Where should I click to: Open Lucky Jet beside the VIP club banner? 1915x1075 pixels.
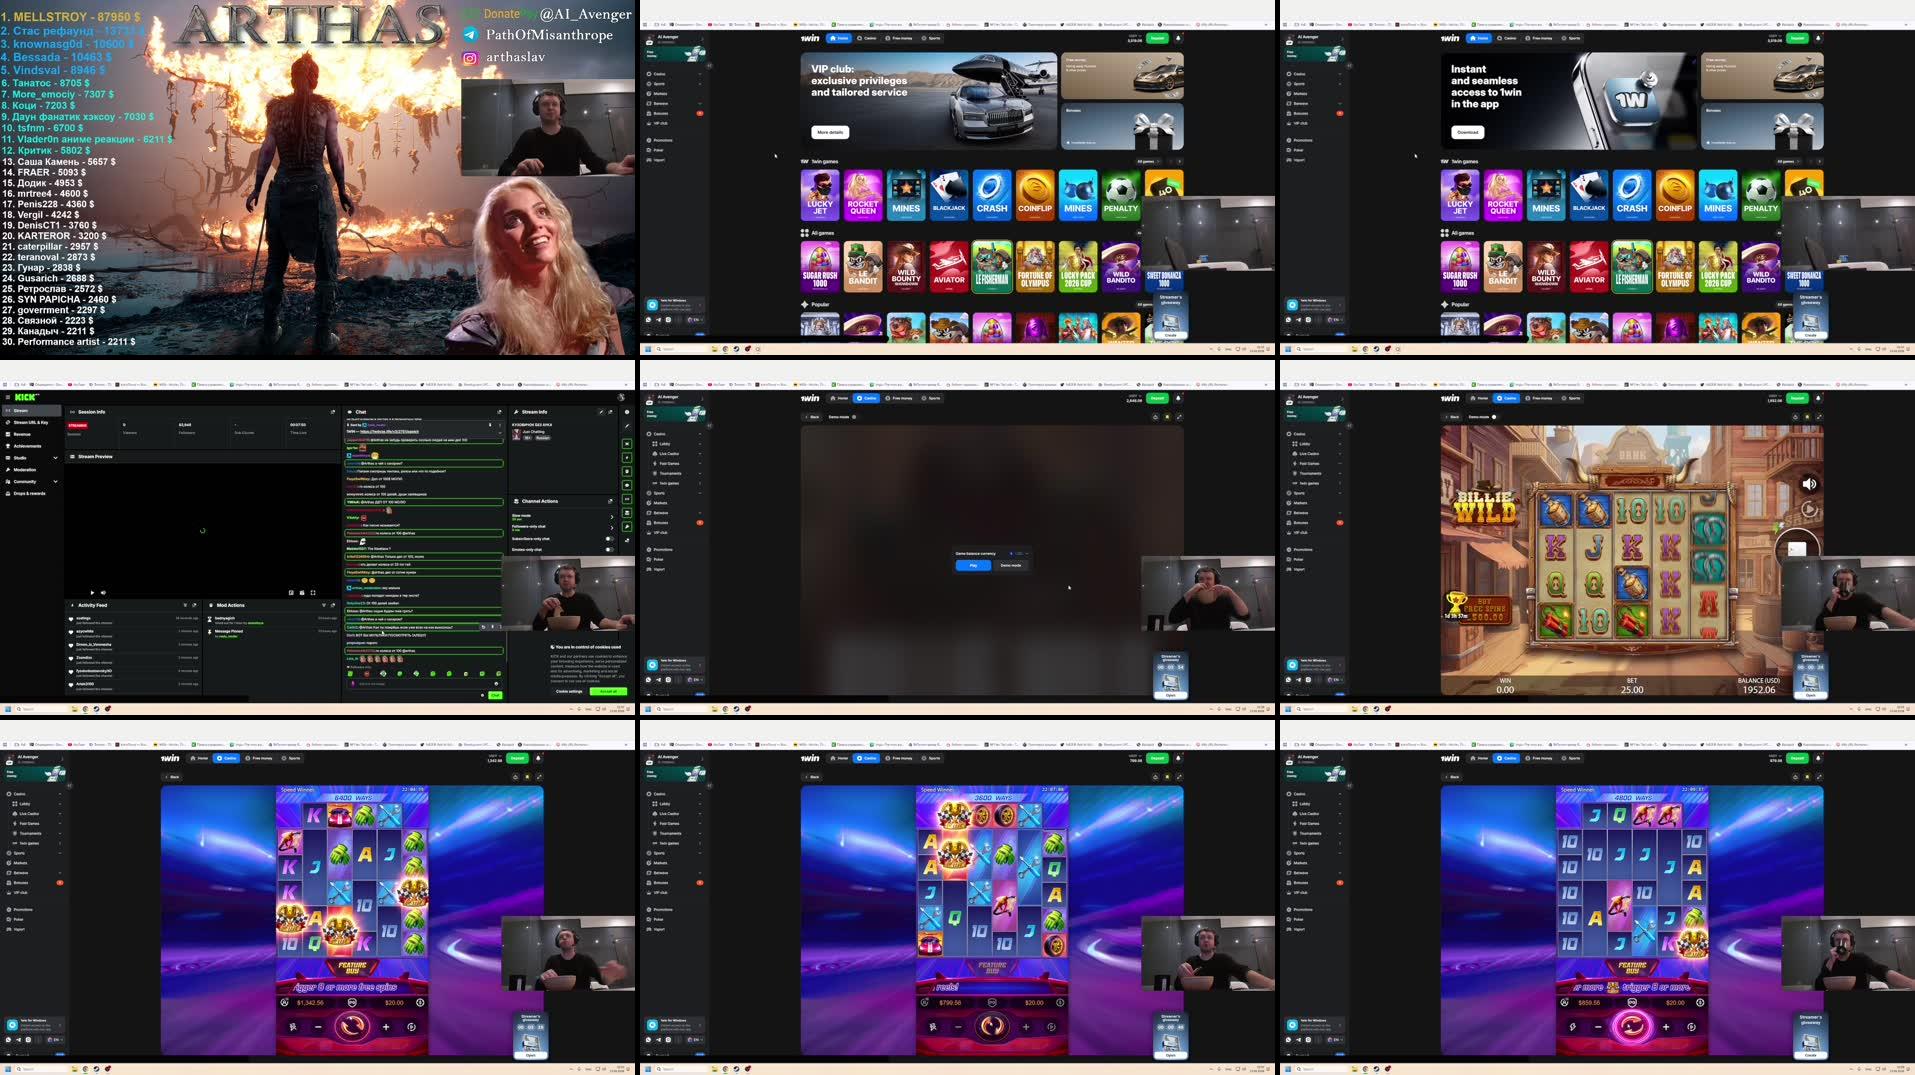tap(820, 194)
